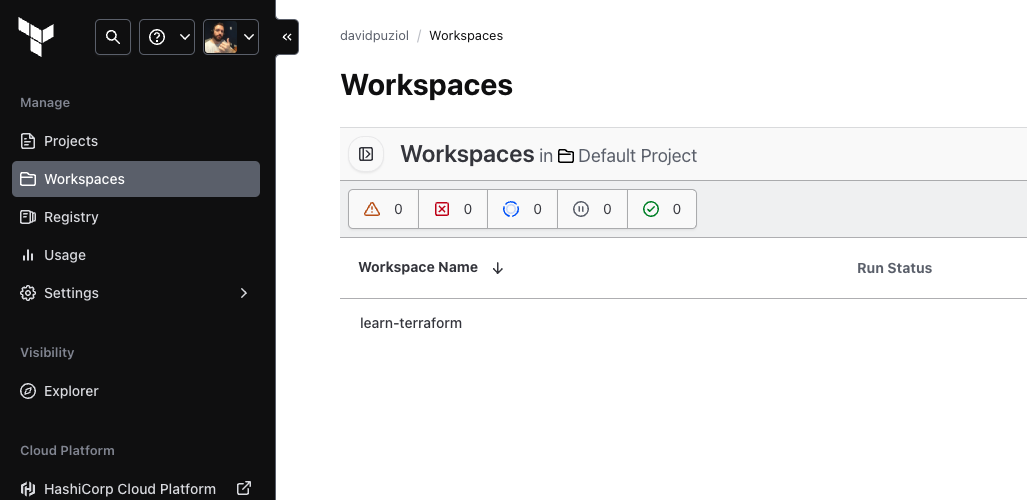Go to Projects in sidebar
The width and height of the screenshot is (1027, 500).
[x=71, y=141]
